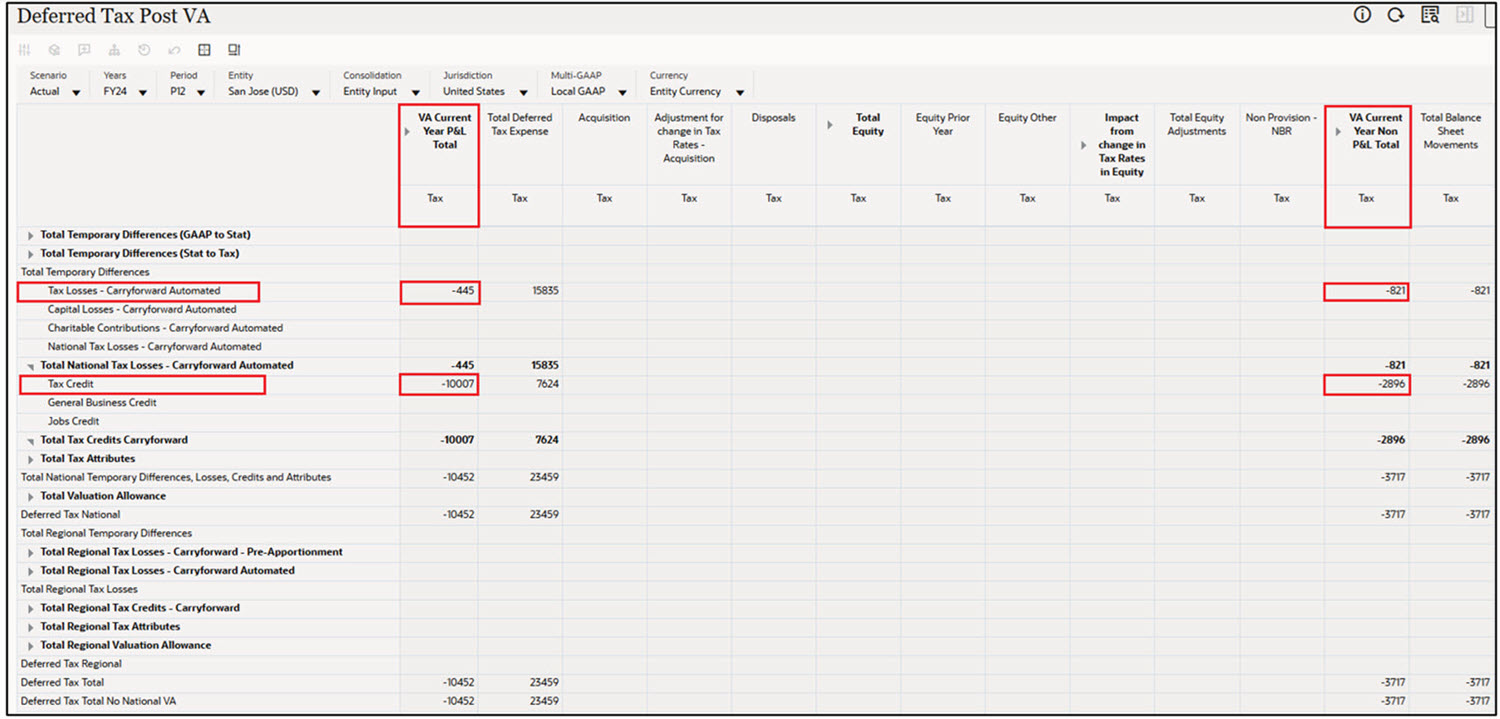1500x719 pixels.
Task: Open the Currency Entity Currency dropdown
Action: pyautogui.click(x=739, y=93)
